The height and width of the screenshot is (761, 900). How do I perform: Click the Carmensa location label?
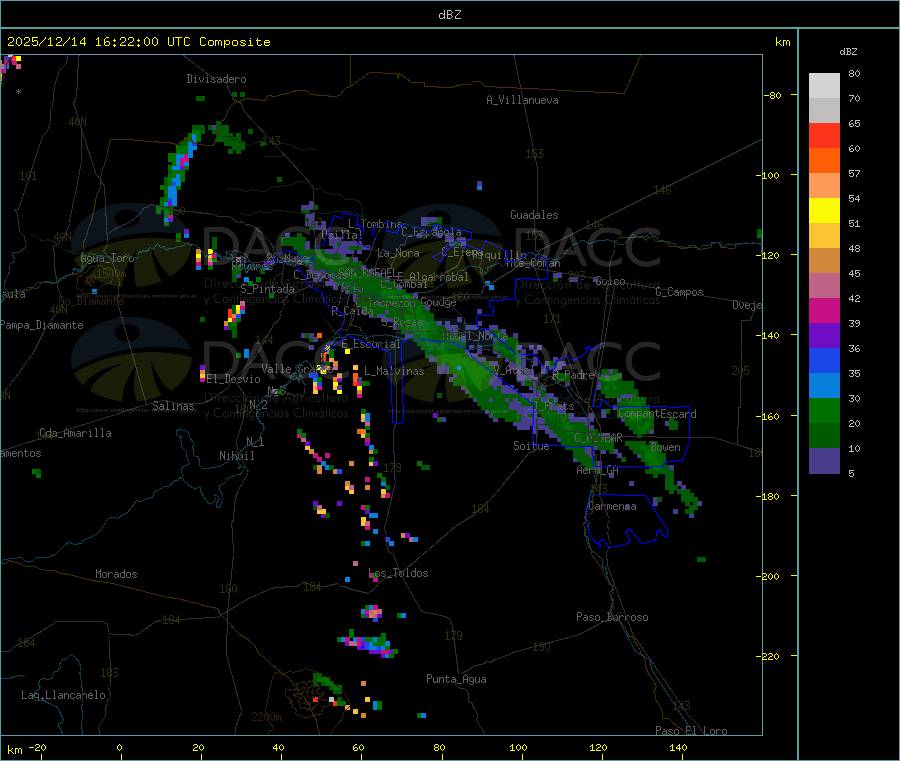point(612,506)
